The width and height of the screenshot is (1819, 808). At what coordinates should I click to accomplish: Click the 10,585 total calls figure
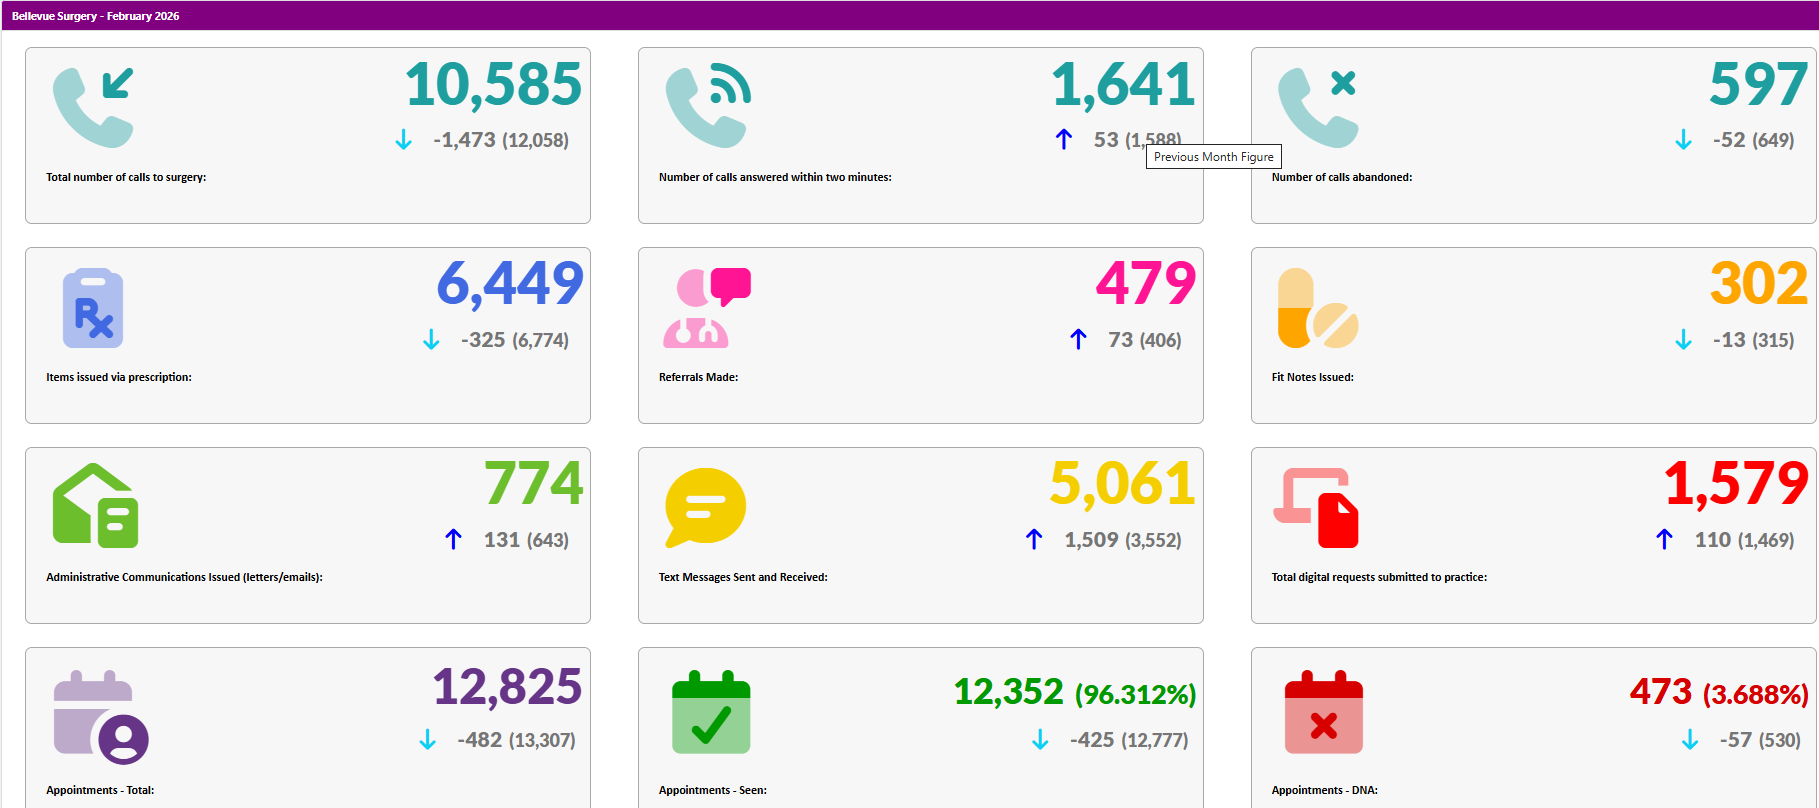click(x=493, y=84)
